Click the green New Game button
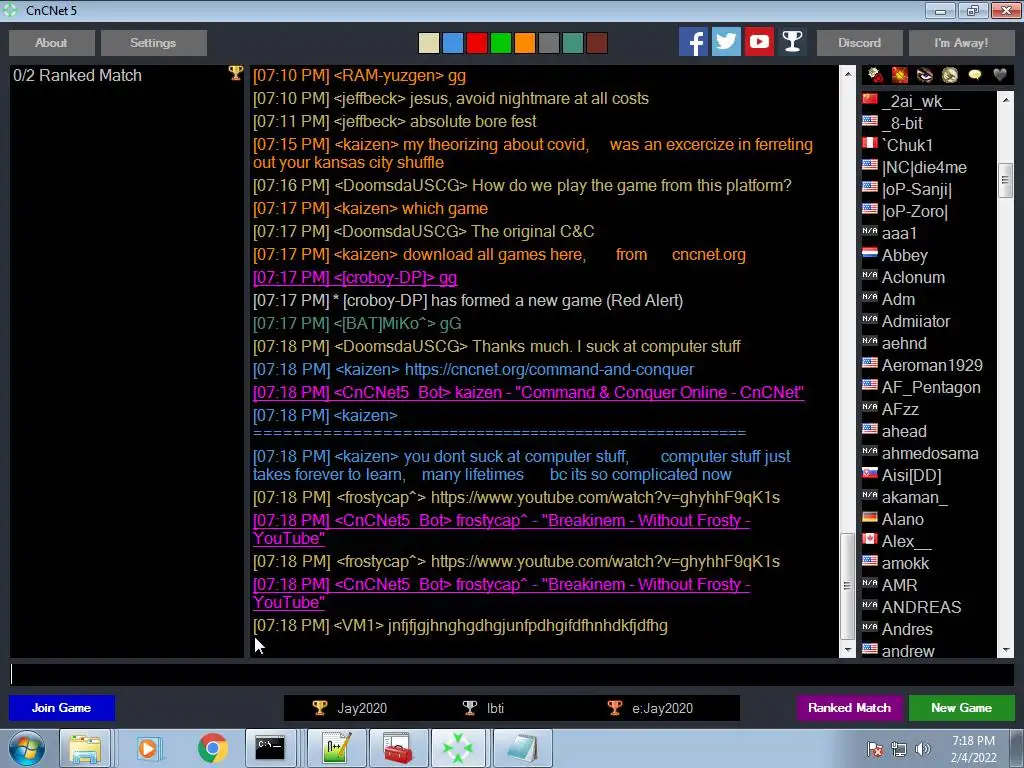Screen dimensions: 1024x768 pyautogui.click(x=961, y=708)
